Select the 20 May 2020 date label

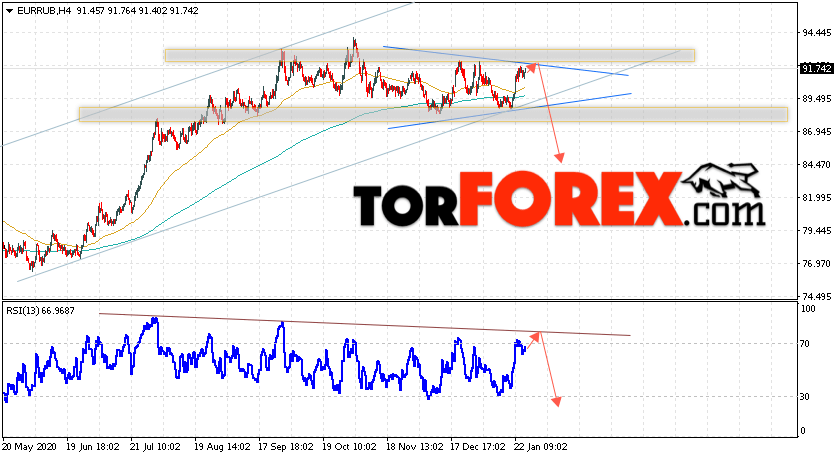[x=30, y=446]
